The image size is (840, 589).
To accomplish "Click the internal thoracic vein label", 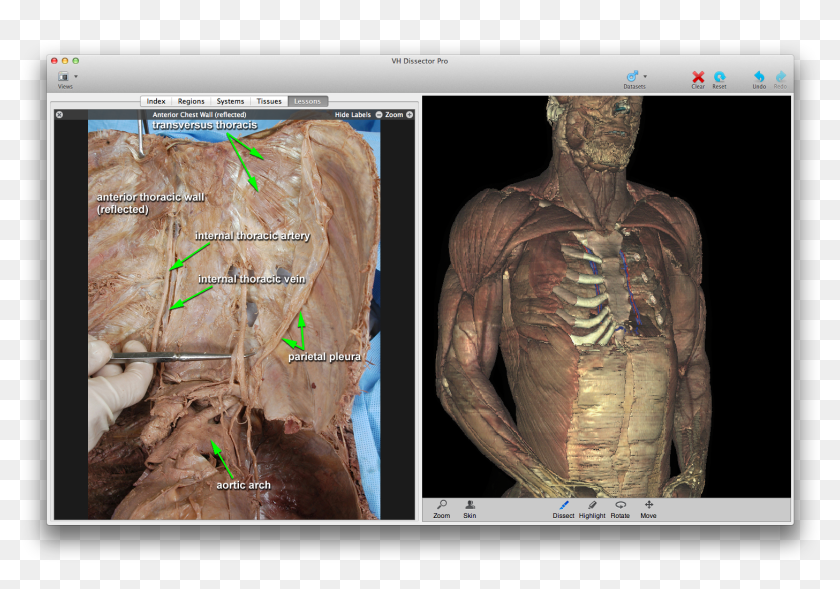I will coord(251,279).
